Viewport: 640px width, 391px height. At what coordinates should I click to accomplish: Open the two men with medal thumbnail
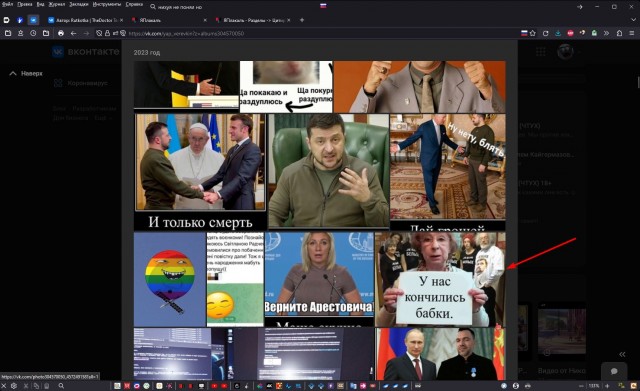pyautogui.click(x=440, y=354)
